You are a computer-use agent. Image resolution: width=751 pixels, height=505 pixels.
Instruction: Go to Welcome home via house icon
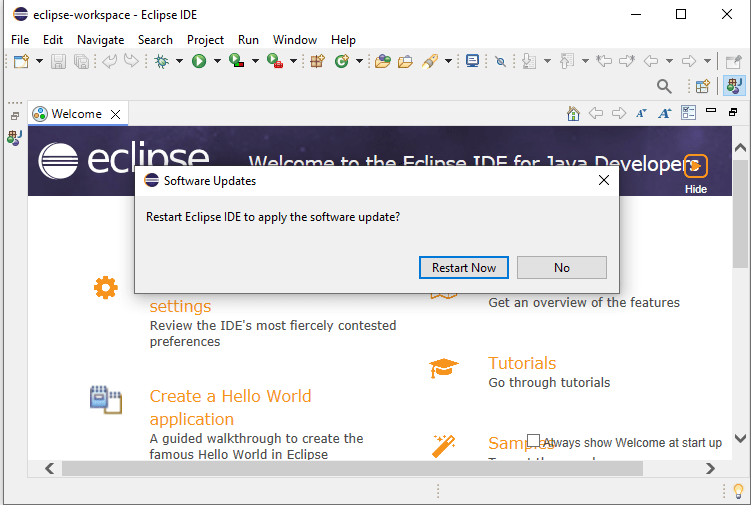tap(573, 114)
